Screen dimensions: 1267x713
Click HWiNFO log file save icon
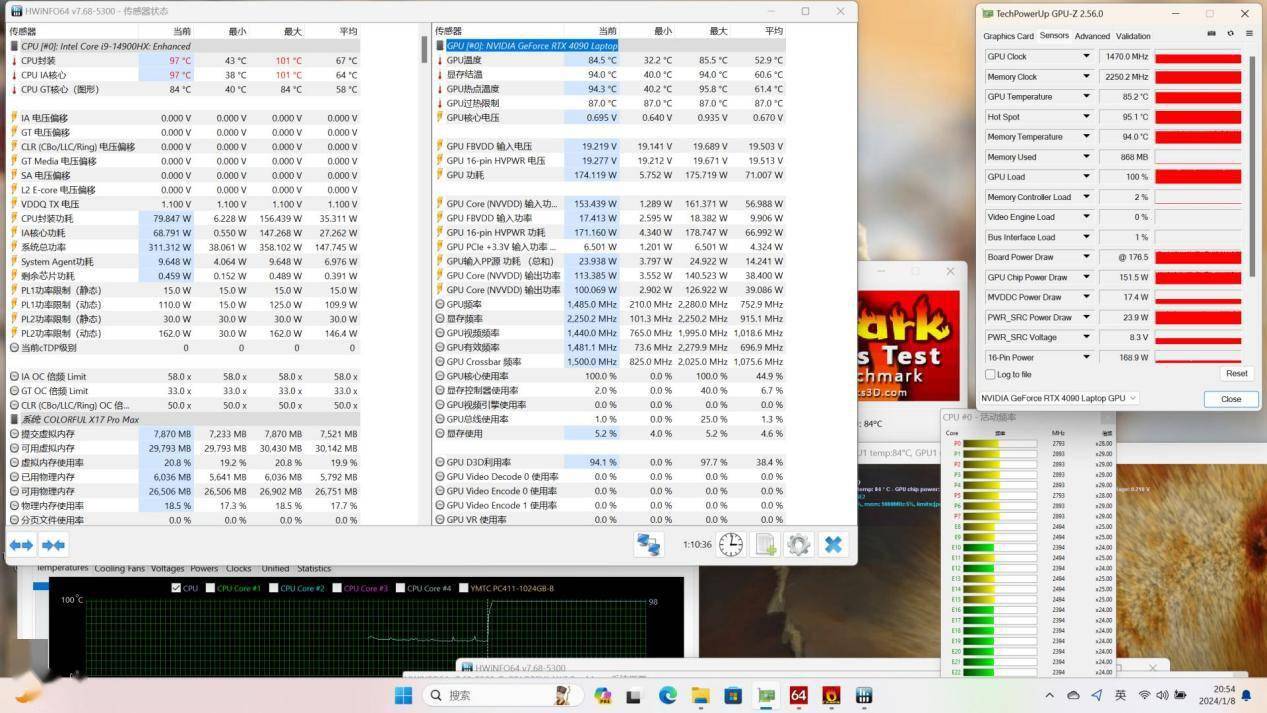pyautogui.click(x=765, y=544)
